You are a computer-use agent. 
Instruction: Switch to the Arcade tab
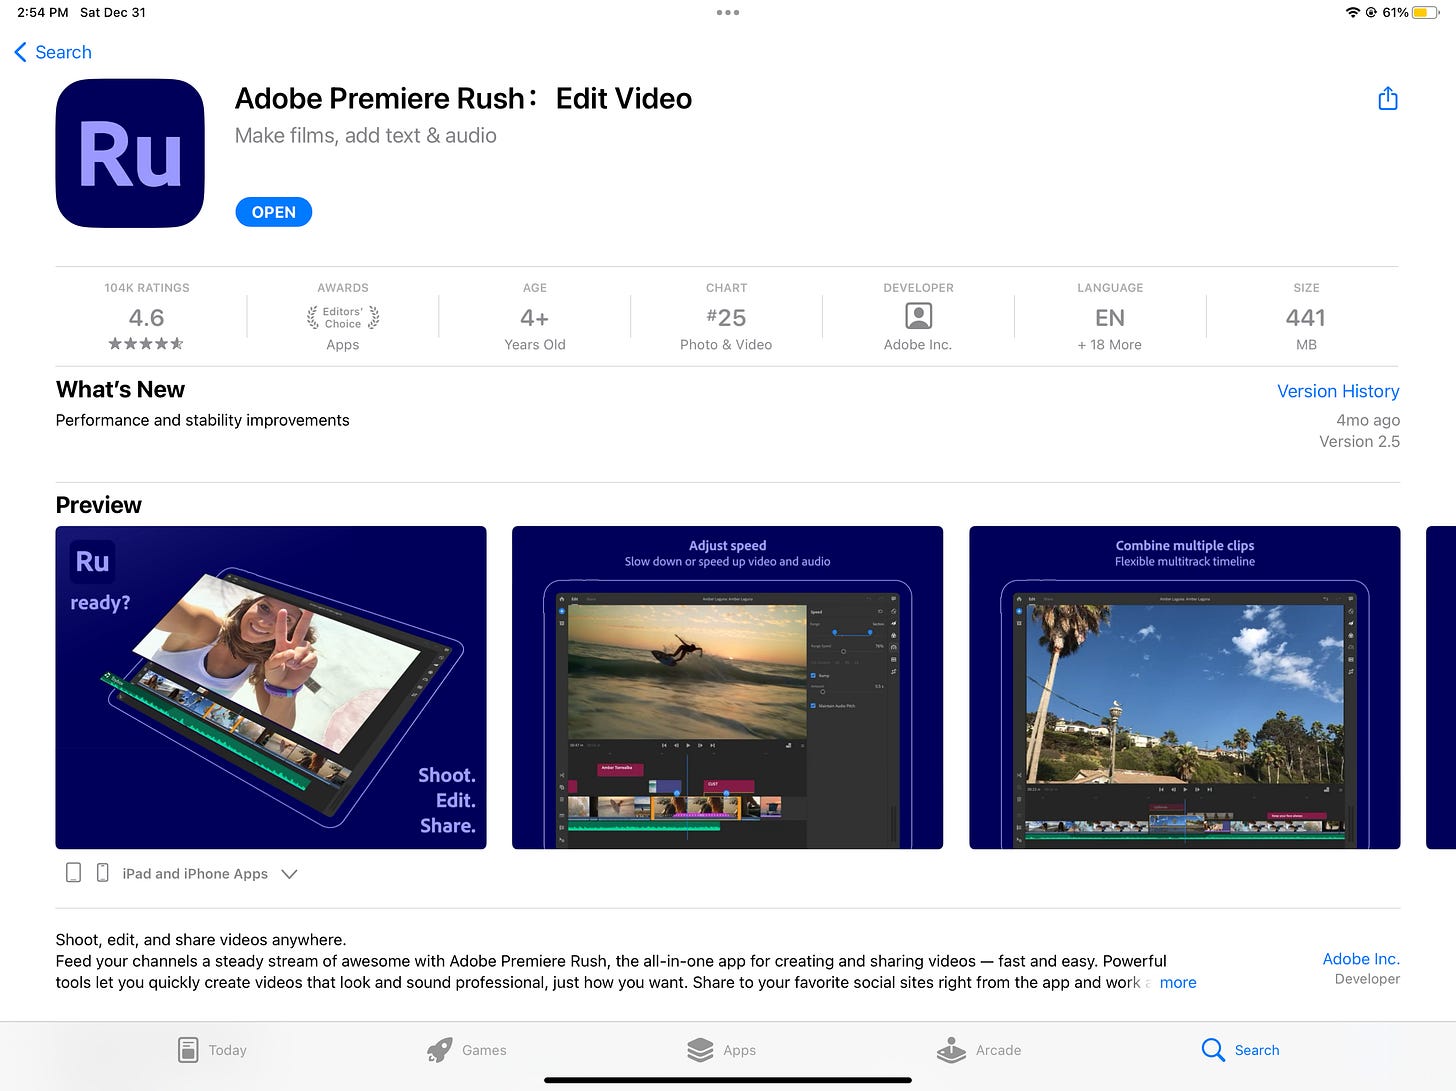click(978, 1050)
